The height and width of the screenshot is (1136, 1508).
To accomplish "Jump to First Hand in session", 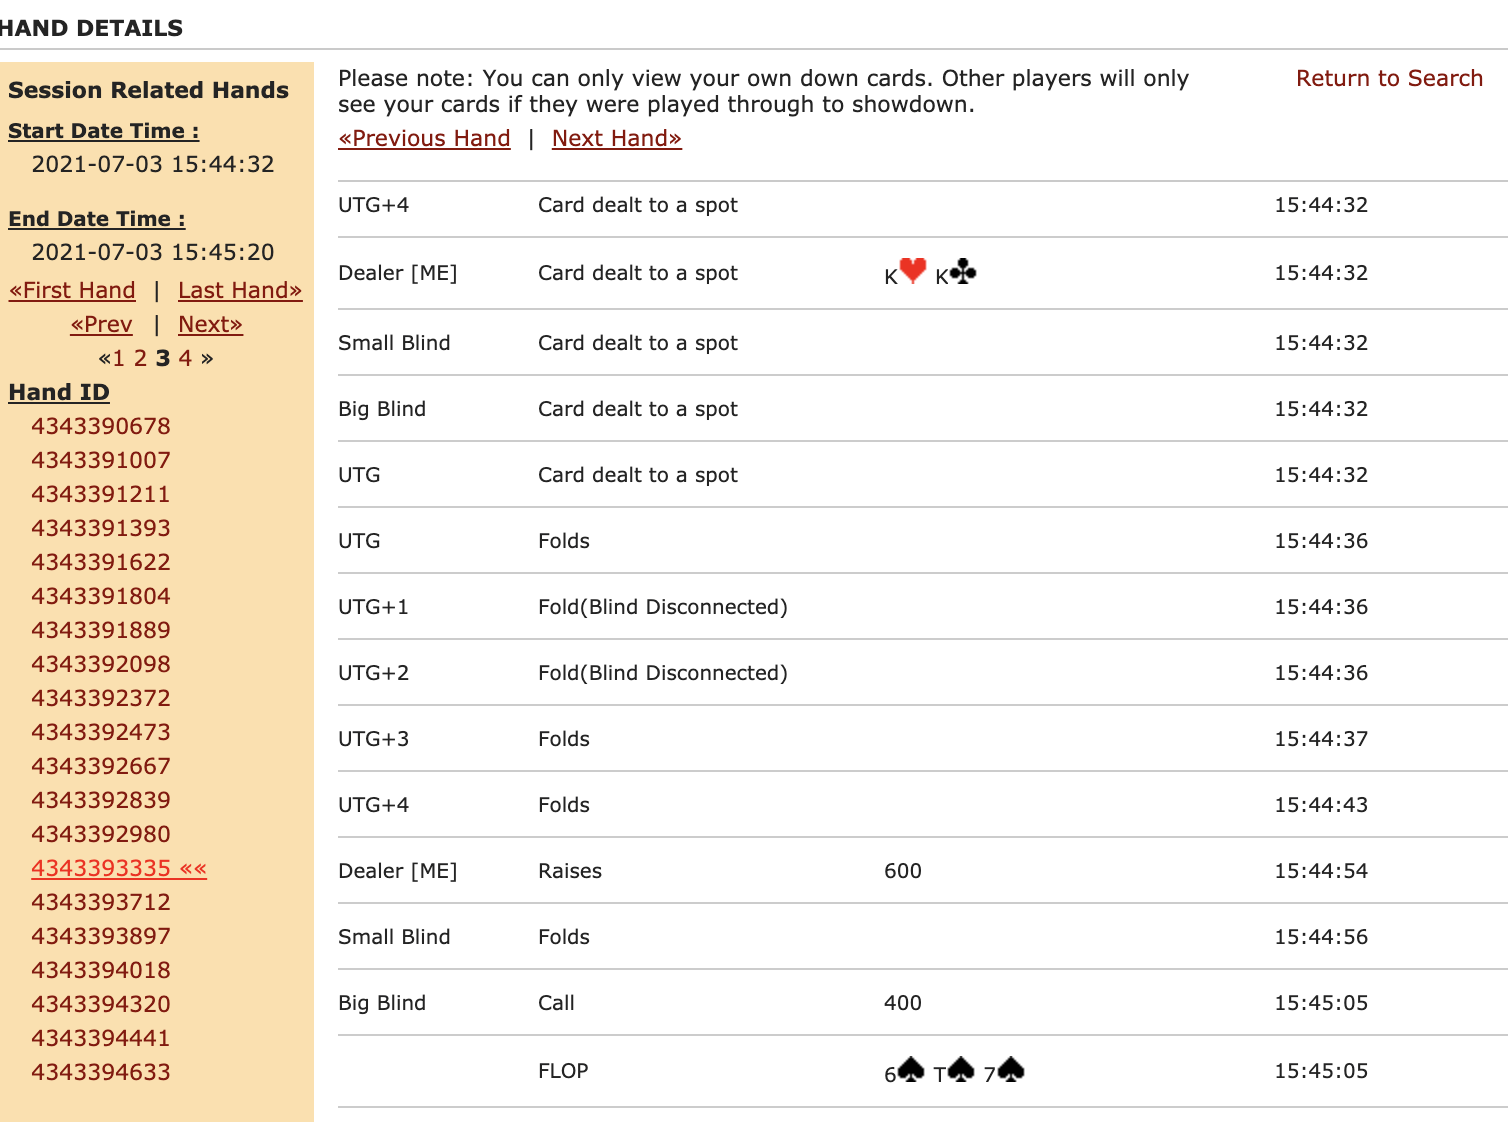I will [x=72, y=290].
